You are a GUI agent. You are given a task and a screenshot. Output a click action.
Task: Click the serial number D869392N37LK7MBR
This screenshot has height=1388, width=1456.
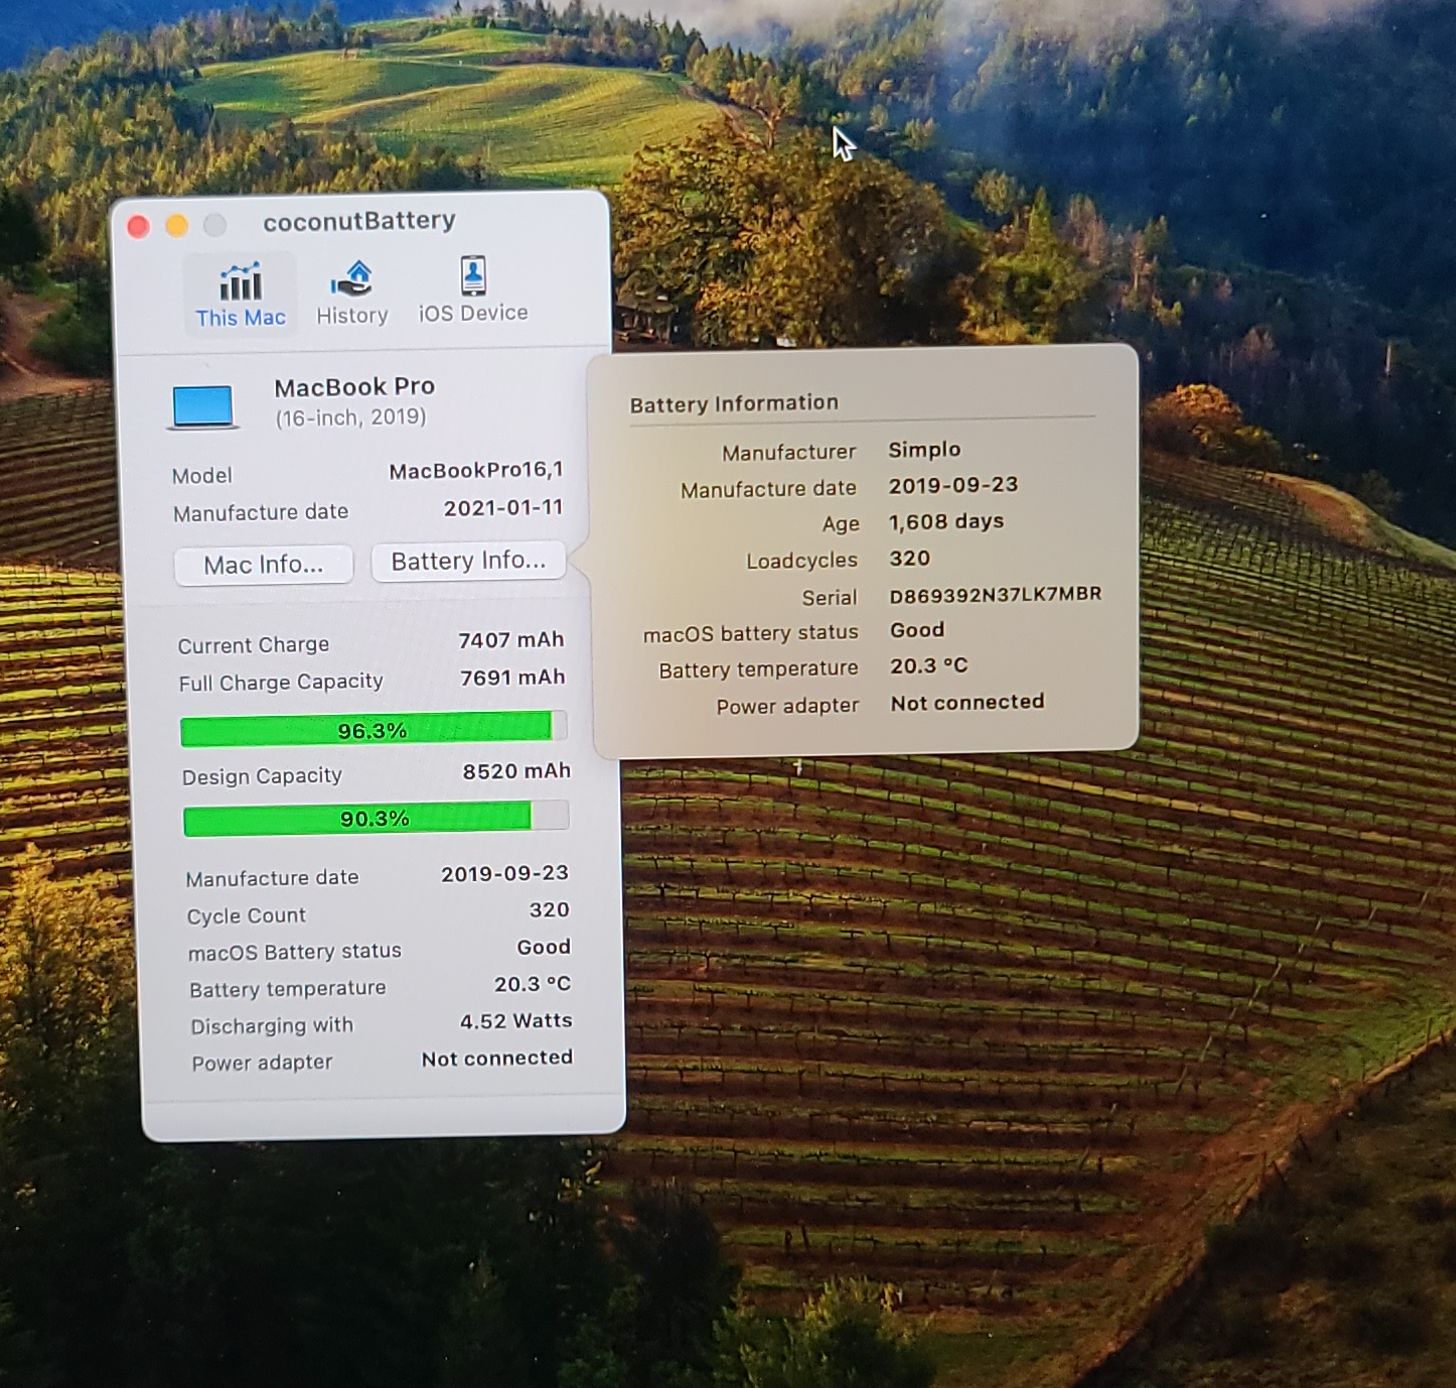pos(996,594)
